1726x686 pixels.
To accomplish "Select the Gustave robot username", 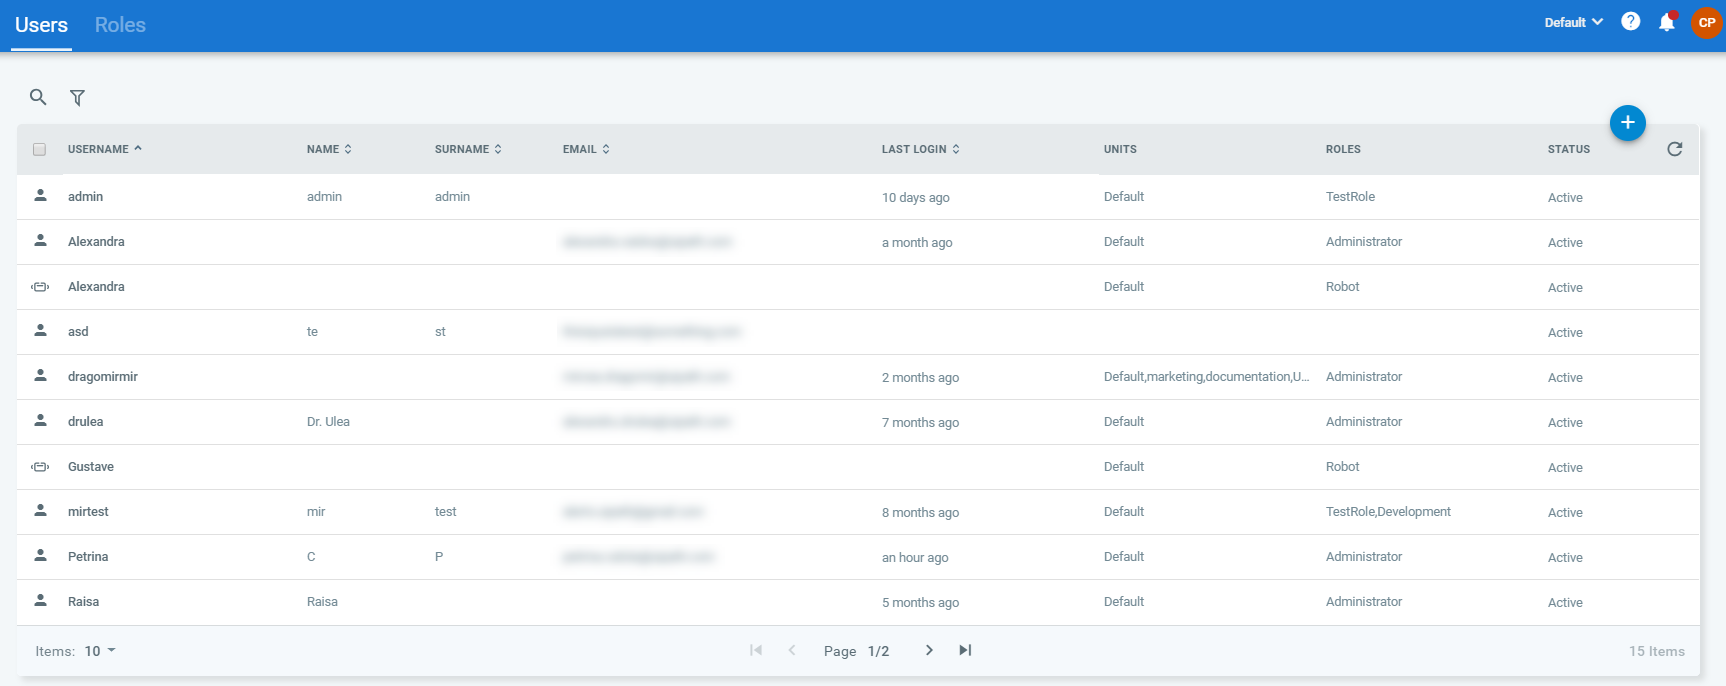I will pos(91,467).
